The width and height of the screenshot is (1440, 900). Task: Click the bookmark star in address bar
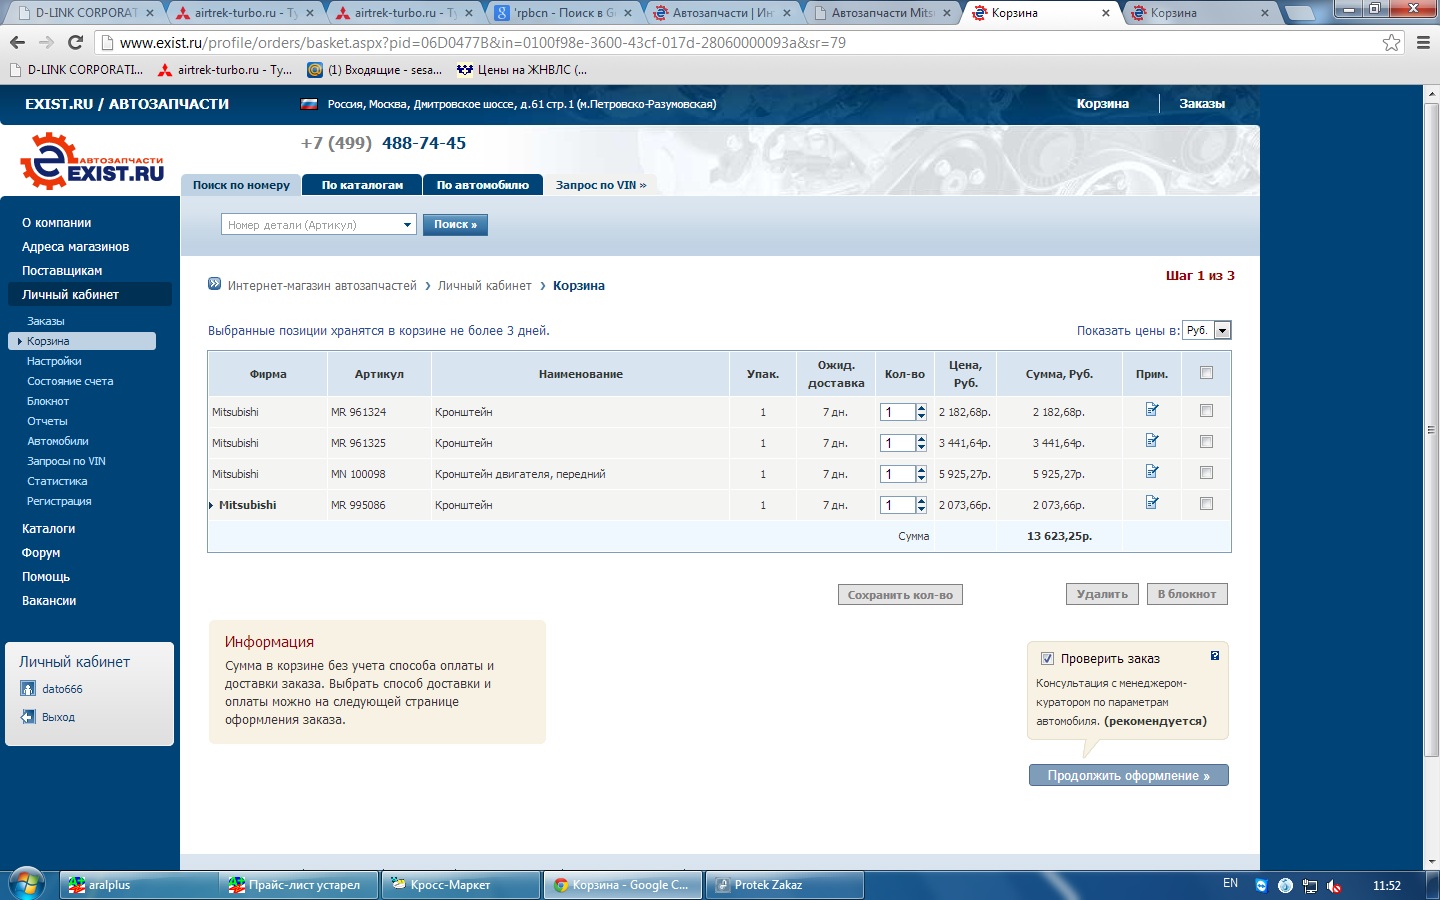coord(1391,42)
